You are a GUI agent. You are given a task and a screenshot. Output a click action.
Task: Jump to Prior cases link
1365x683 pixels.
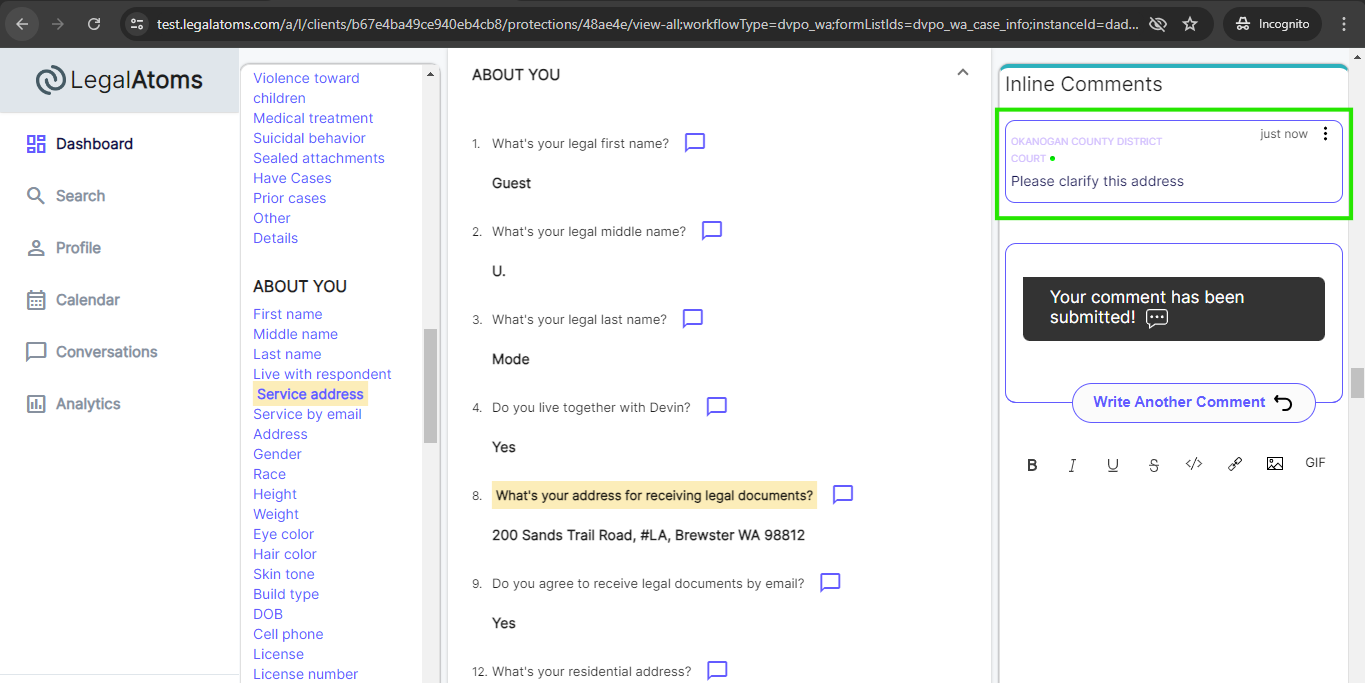(x=290, y=198)
